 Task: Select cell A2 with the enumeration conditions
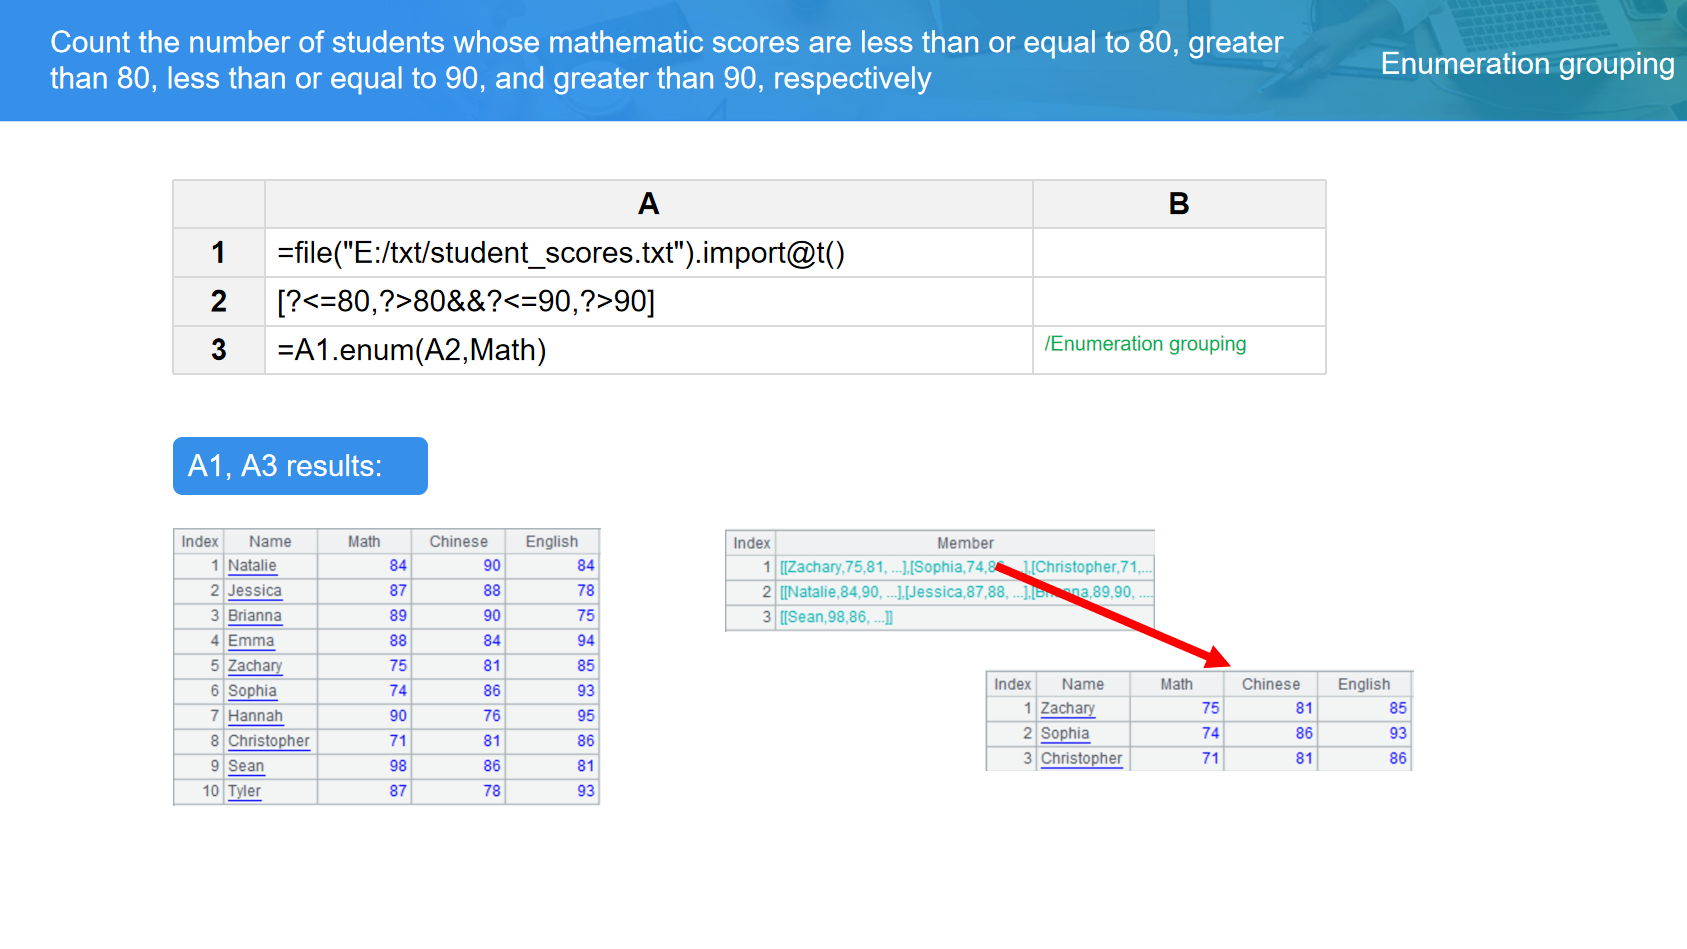648,301
